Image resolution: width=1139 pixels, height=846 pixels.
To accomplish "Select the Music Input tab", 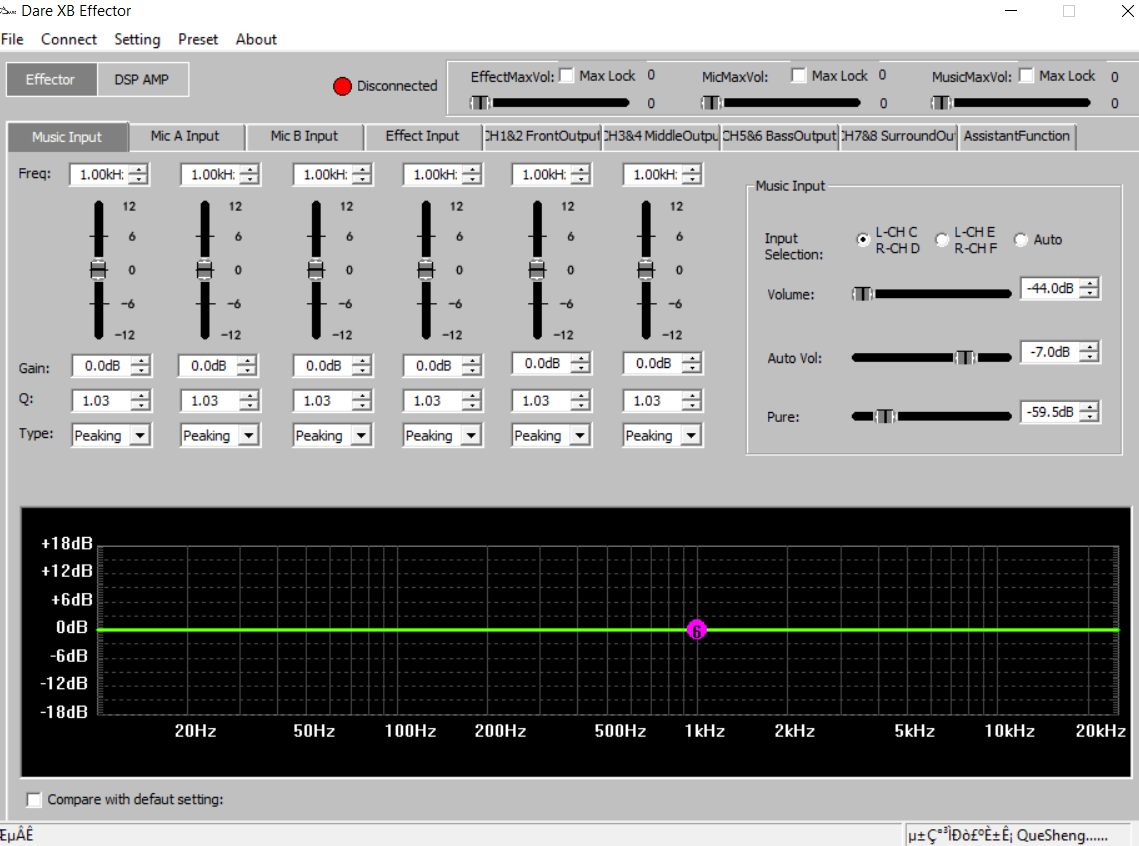I will [68, 137].
